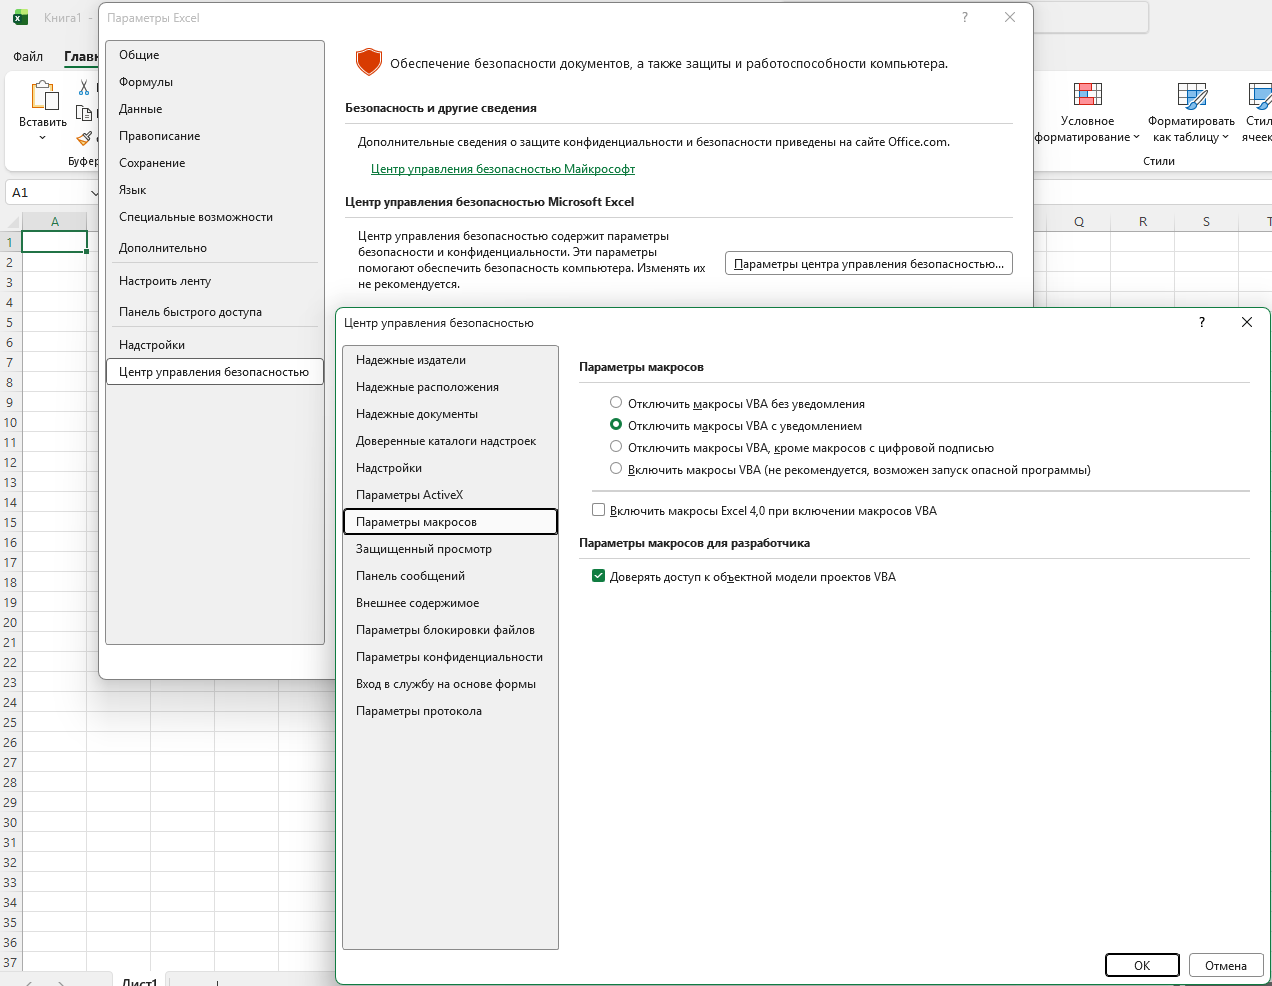Viewport: 1272px width, 986px height.
Task: Select cell A1 in the worksheet
Action: click(x=54, y=241)
